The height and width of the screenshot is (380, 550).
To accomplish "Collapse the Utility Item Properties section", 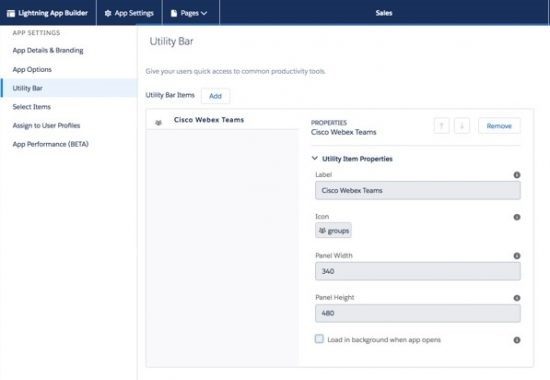I will (315, 158).
